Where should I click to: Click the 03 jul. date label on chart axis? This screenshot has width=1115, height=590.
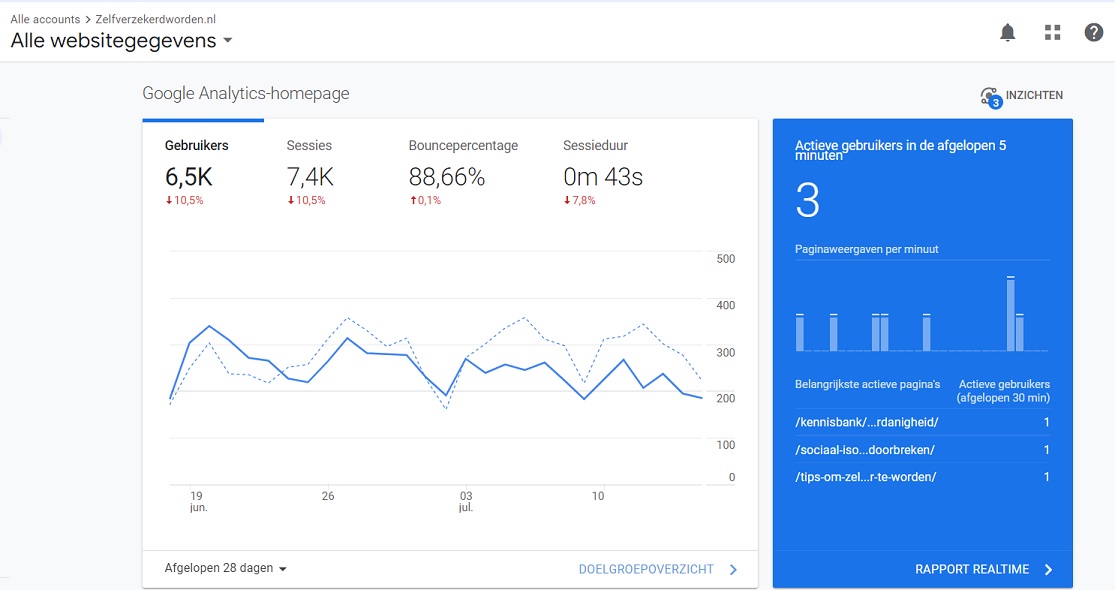point(466,501)
